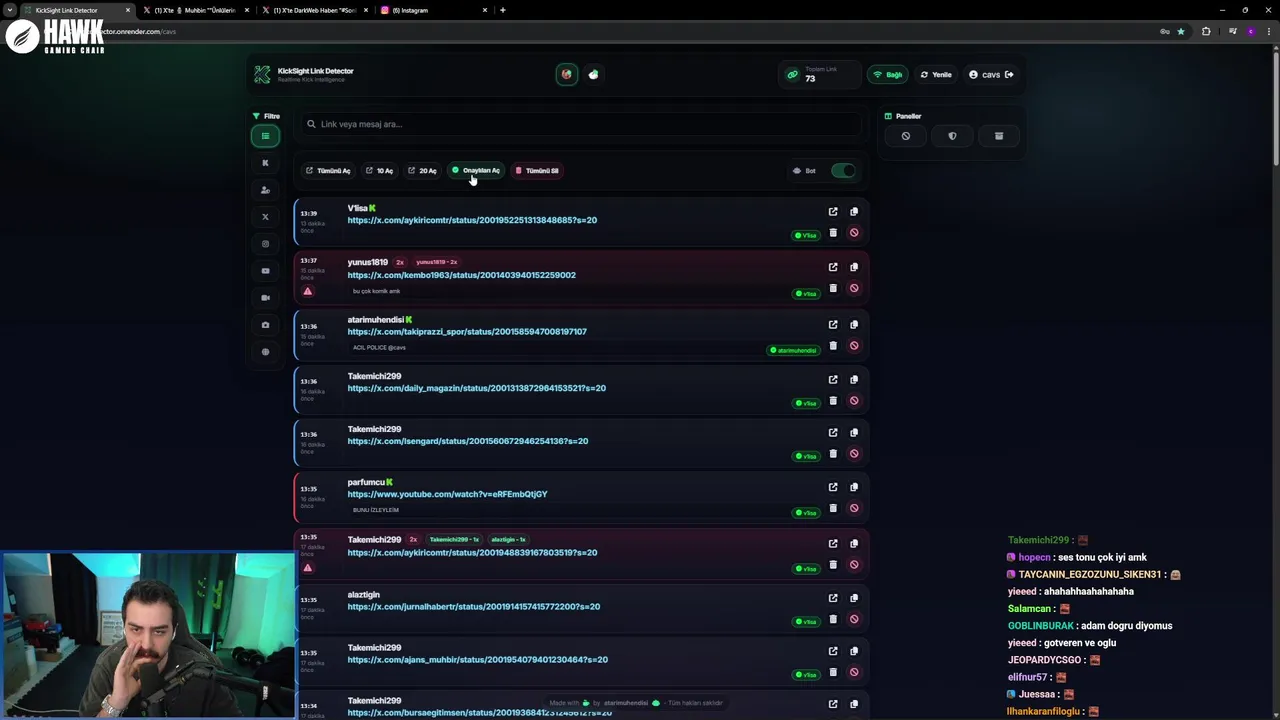The height and width of the screenshot is (720, 1280).
Task: Delete atarimuhendisi row
Action: pyautogui.click(x=833, y=346)
